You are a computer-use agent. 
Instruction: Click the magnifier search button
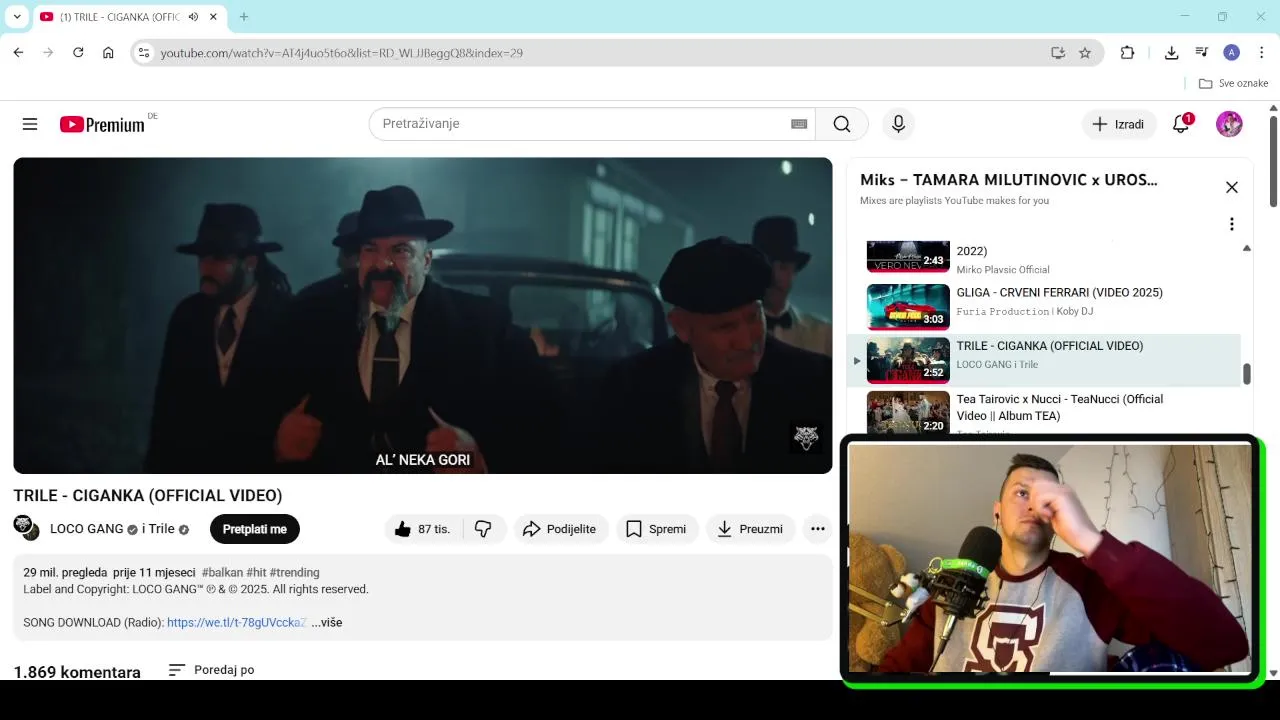(842, 124)
